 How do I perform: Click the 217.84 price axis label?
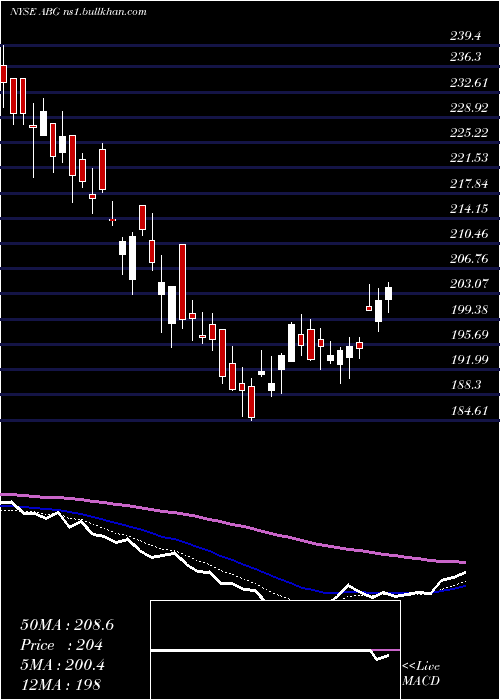(x=468, y=183)
